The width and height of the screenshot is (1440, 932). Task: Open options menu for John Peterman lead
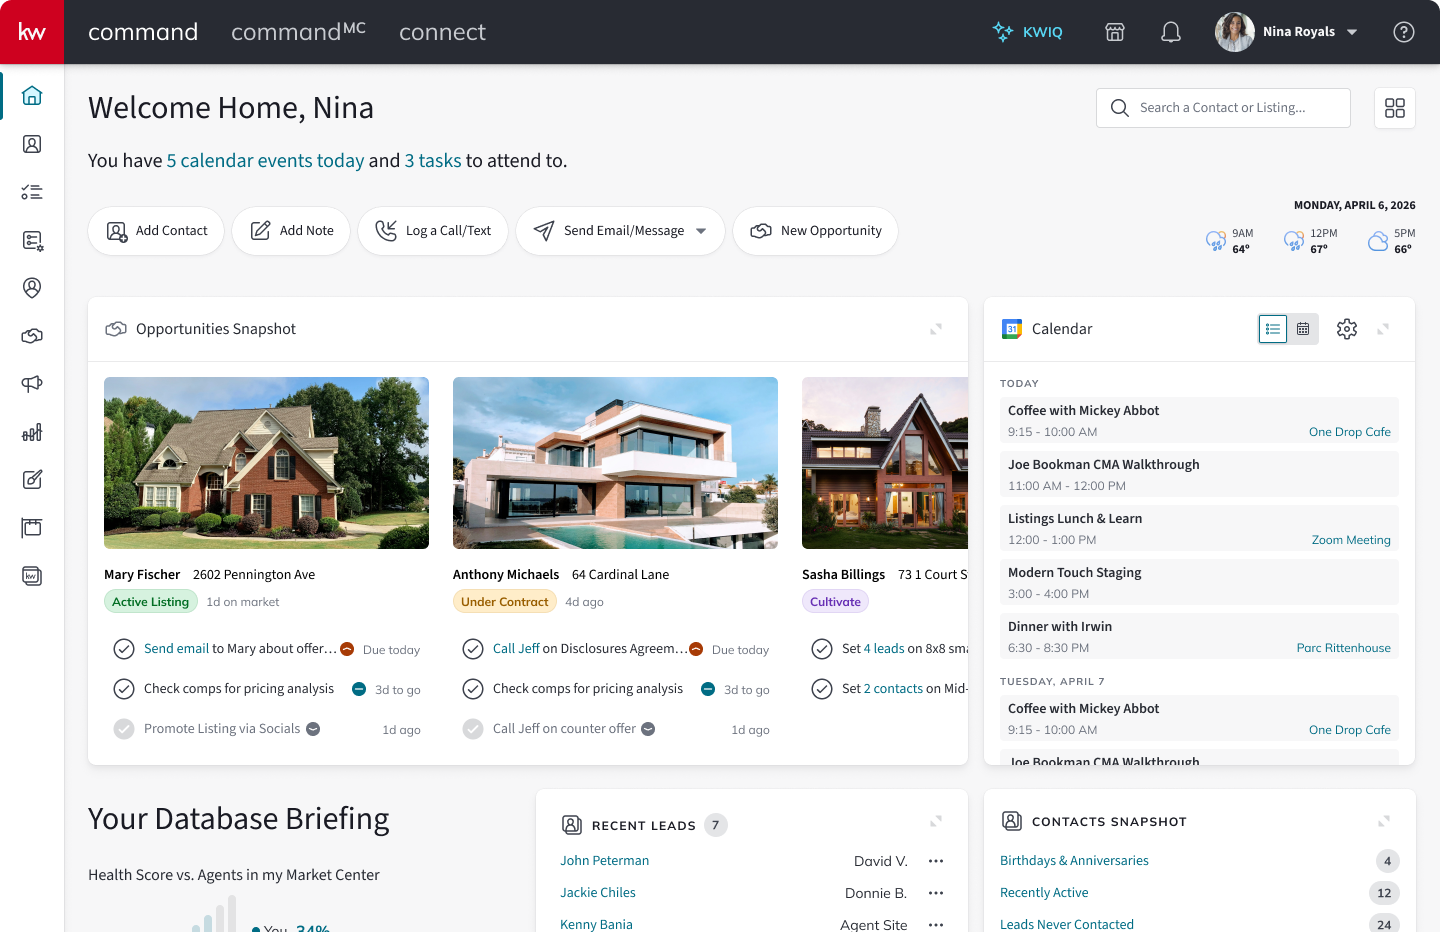tap(936, 861)
